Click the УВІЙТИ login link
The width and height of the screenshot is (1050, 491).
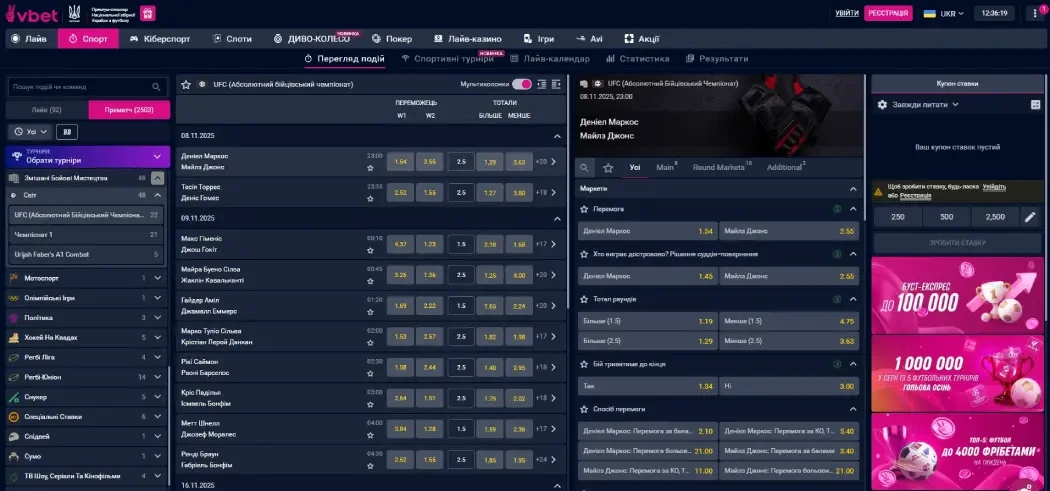pos(846,13)
